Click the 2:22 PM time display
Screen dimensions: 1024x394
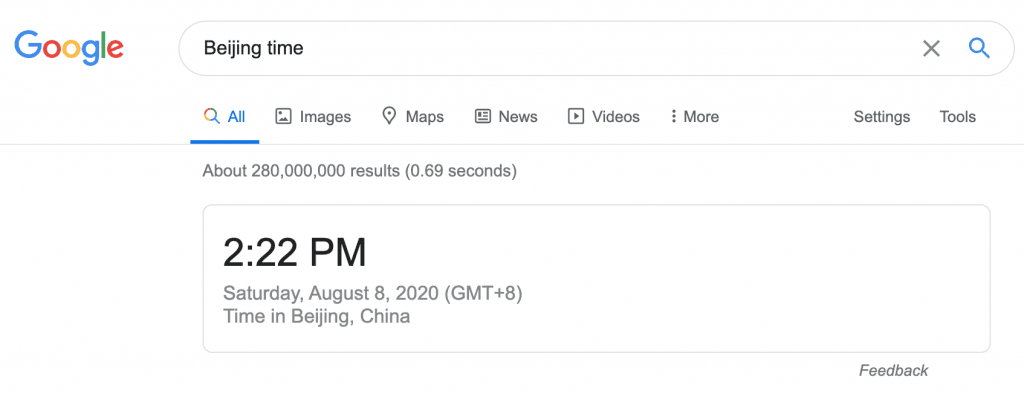click(x=295, y=253)
